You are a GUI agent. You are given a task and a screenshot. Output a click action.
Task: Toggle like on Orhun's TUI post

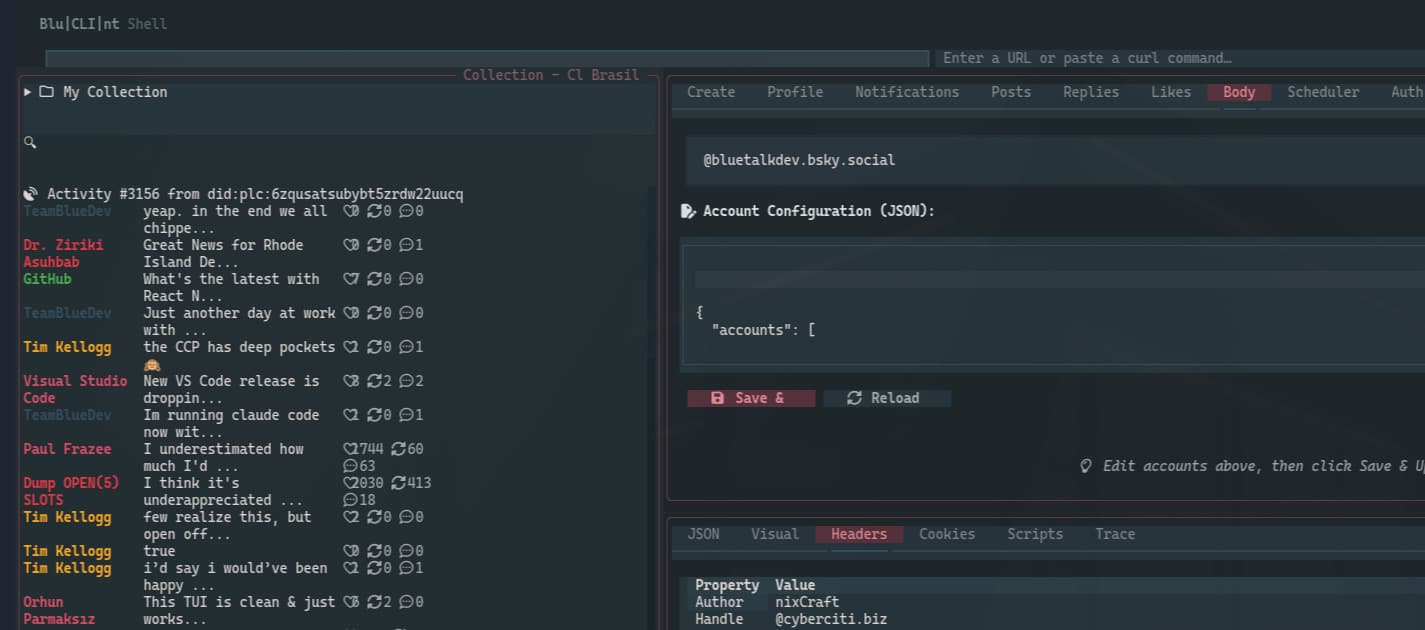point(349,601)
